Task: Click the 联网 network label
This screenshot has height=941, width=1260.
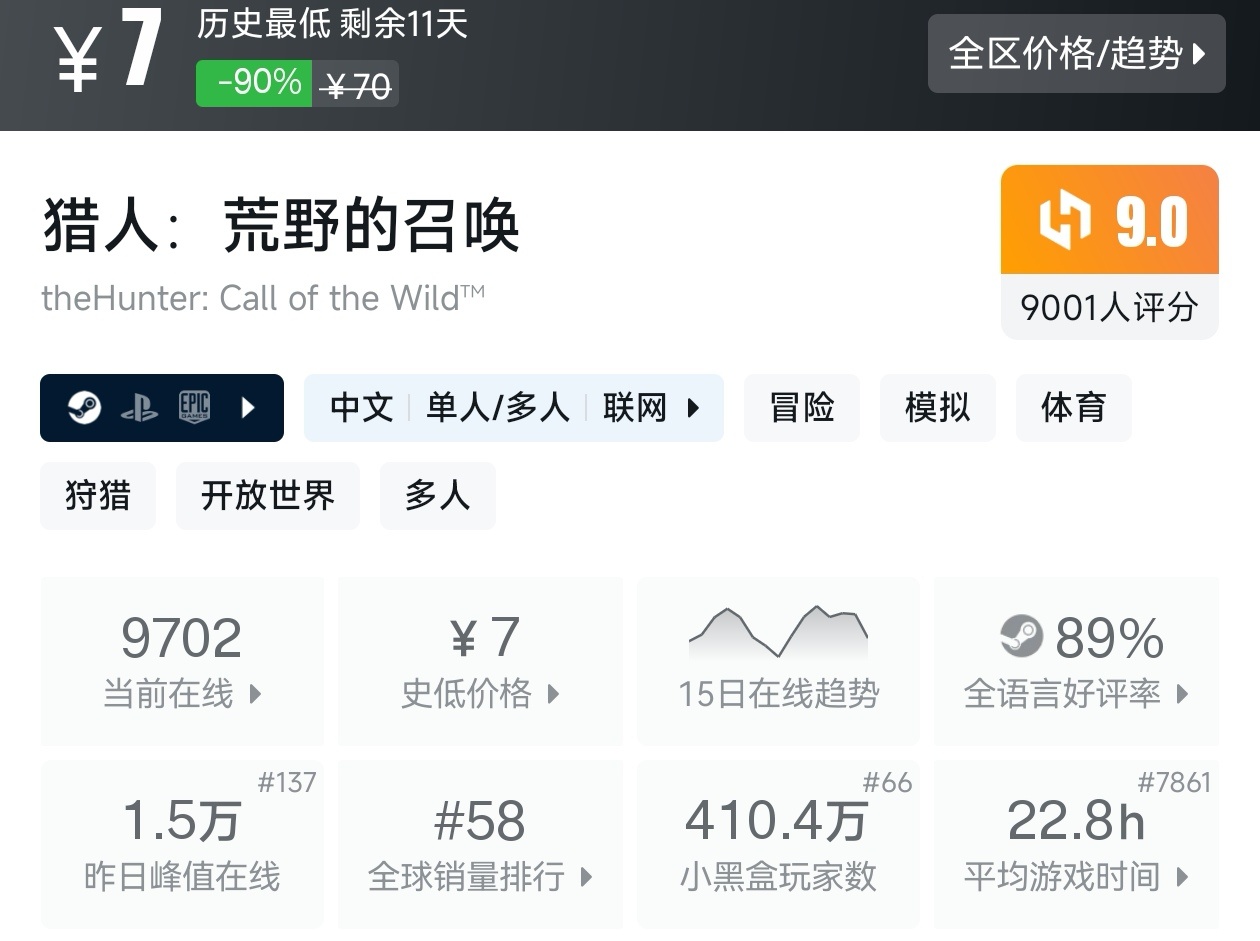Action: click(x=635, y=408)
